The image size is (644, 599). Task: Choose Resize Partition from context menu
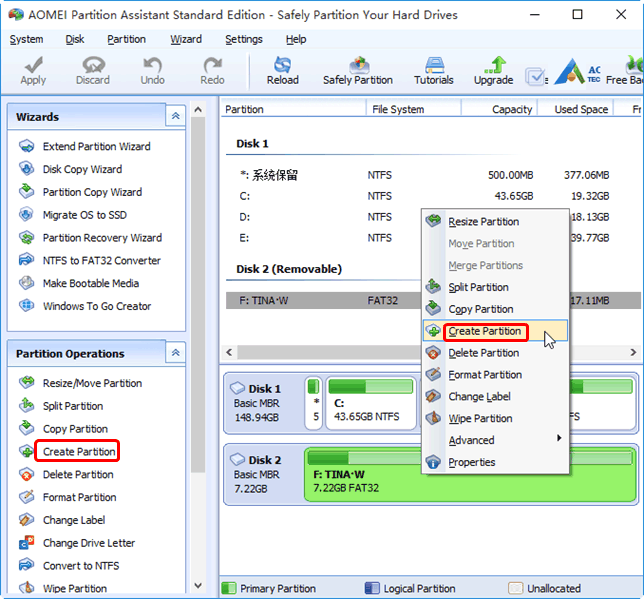[496, 221]
